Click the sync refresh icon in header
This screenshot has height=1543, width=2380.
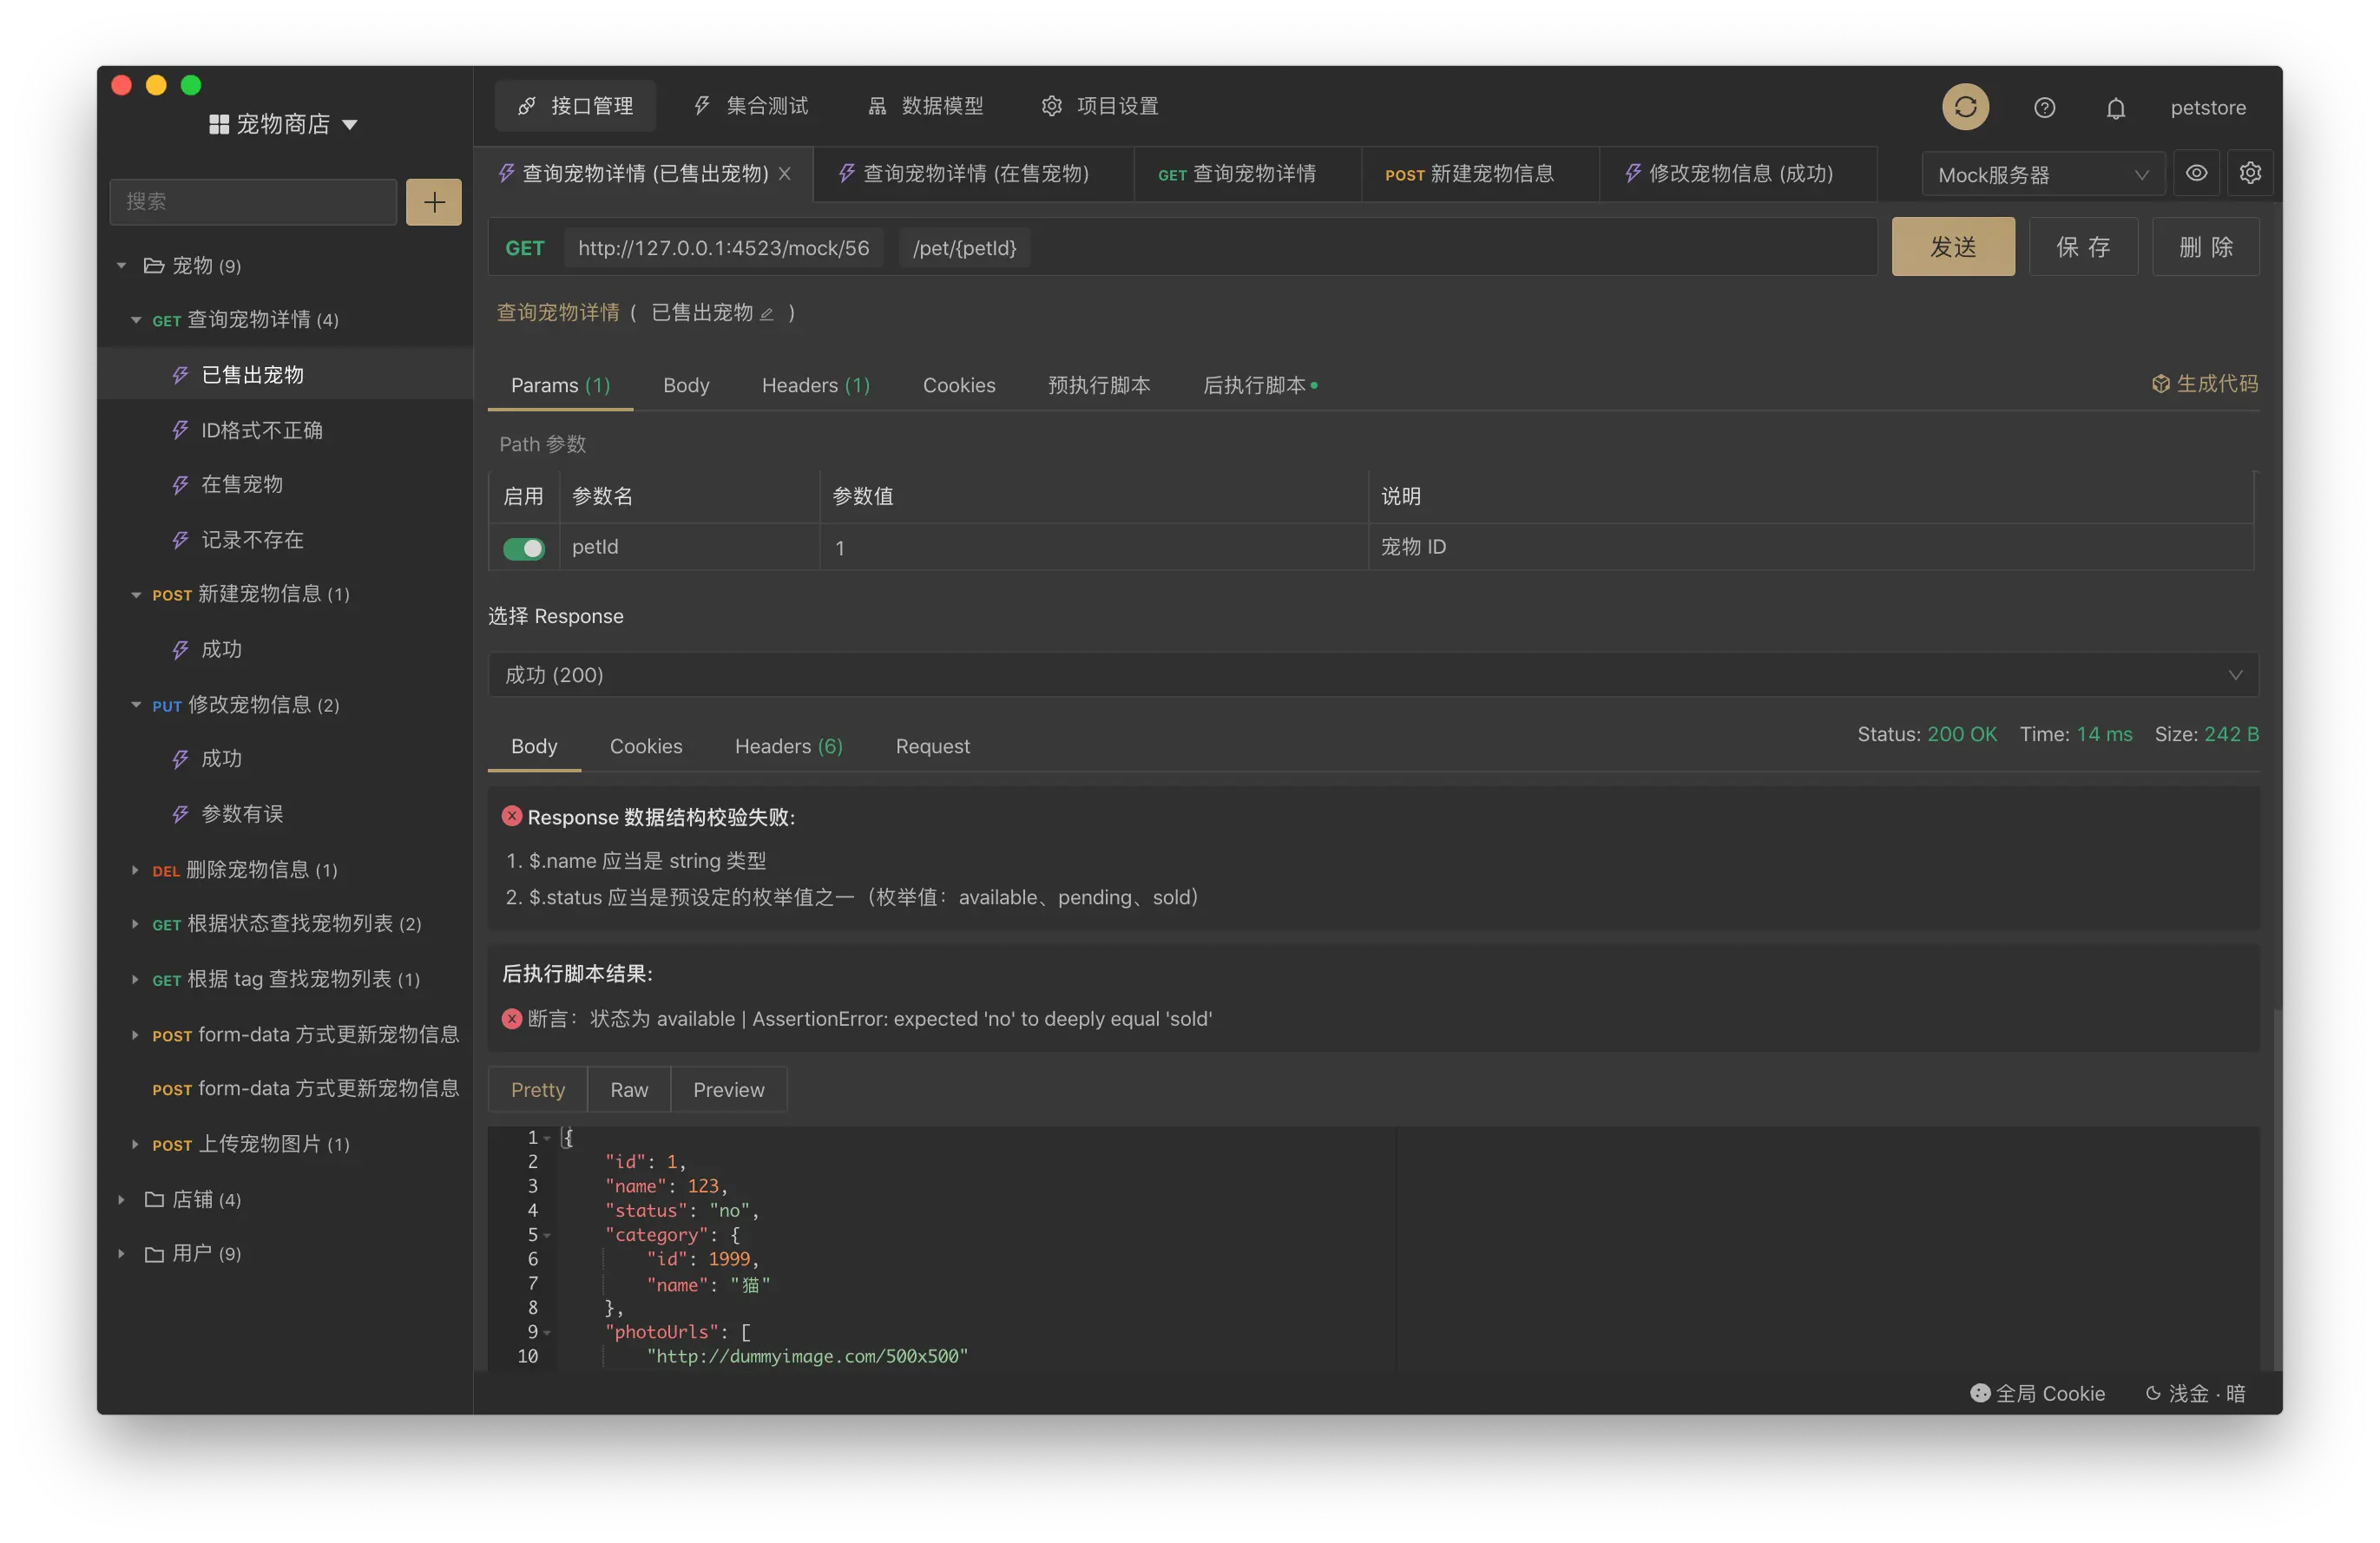pos(1964,107)
